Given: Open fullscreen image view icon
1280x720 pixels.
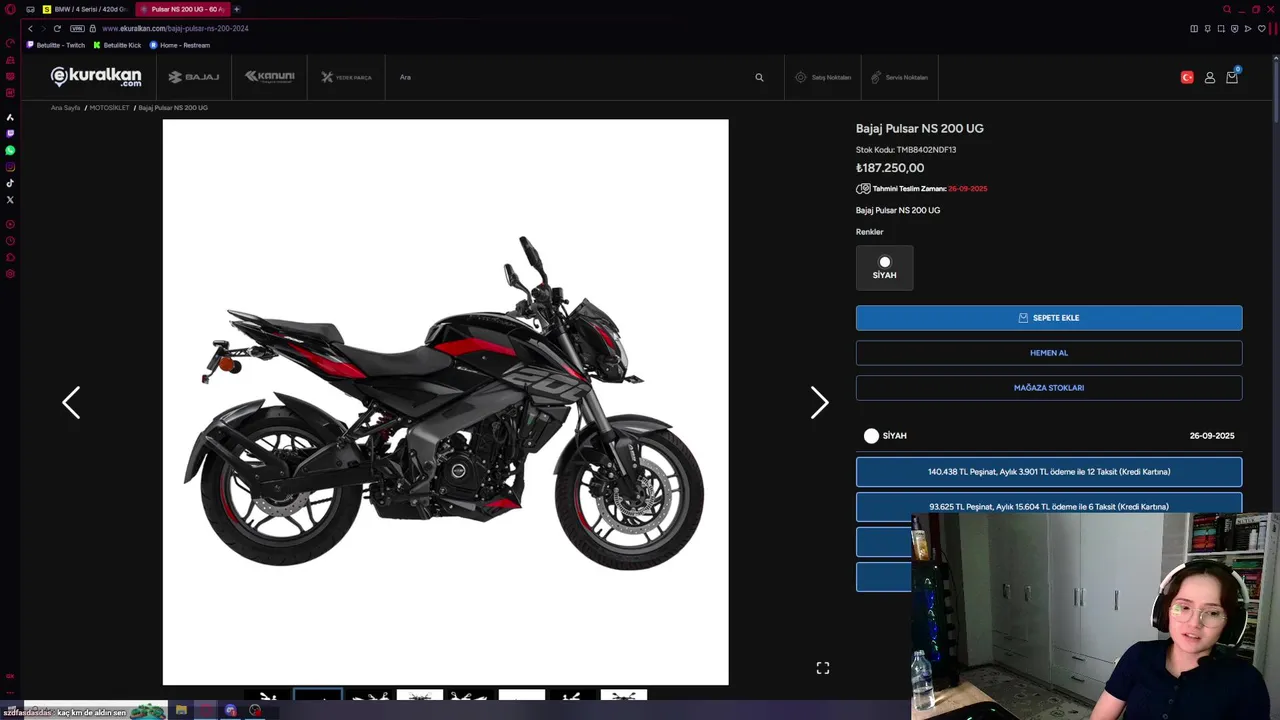Looking at the screenshot, I should [822, 668].
